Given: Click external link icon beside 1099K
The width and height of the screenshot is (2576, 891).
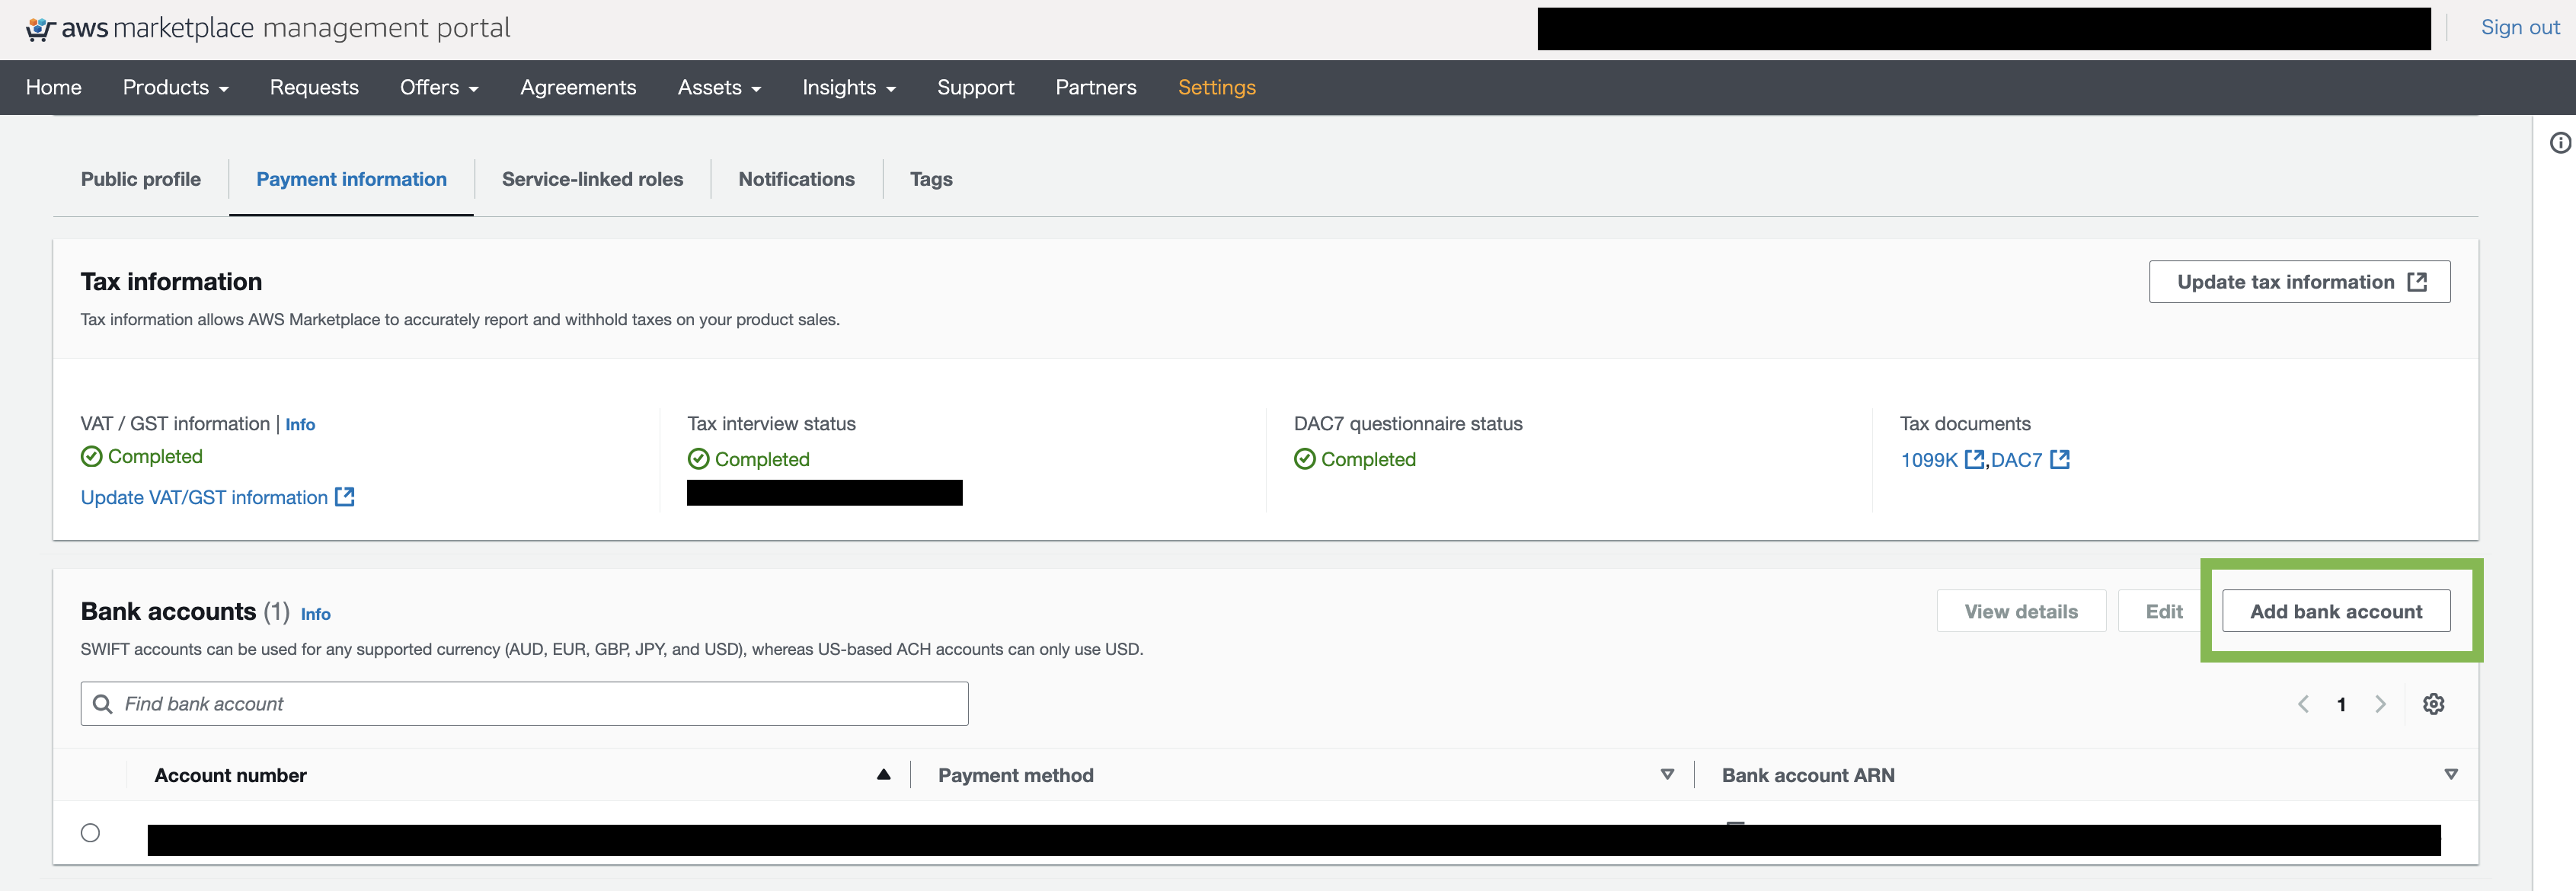Looking at the screenshot, I should pyautogui.click(x=1973, y=459).
